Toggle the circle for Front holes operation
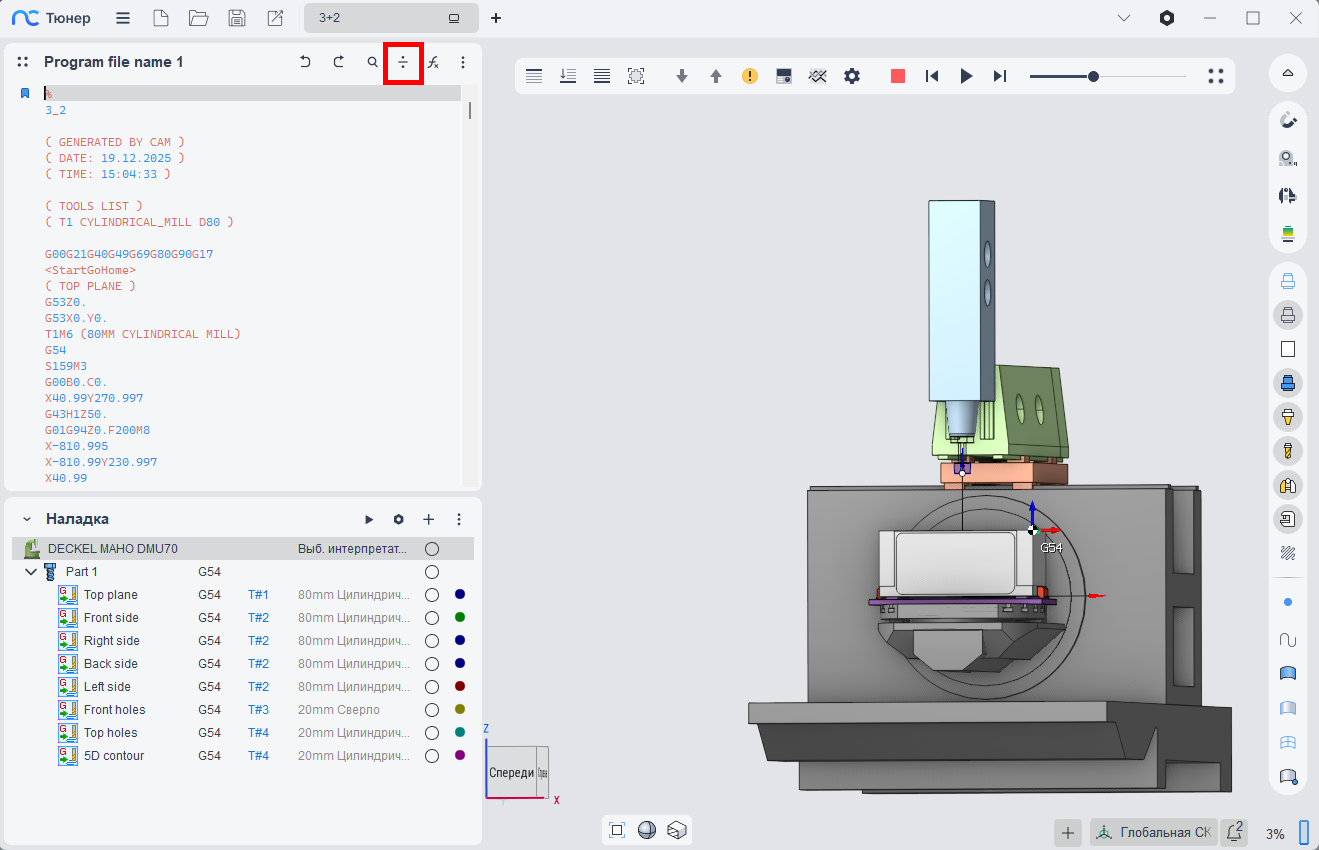This screenshot has width=1319, height=850. pyautogui.click(x=432, y=710)
